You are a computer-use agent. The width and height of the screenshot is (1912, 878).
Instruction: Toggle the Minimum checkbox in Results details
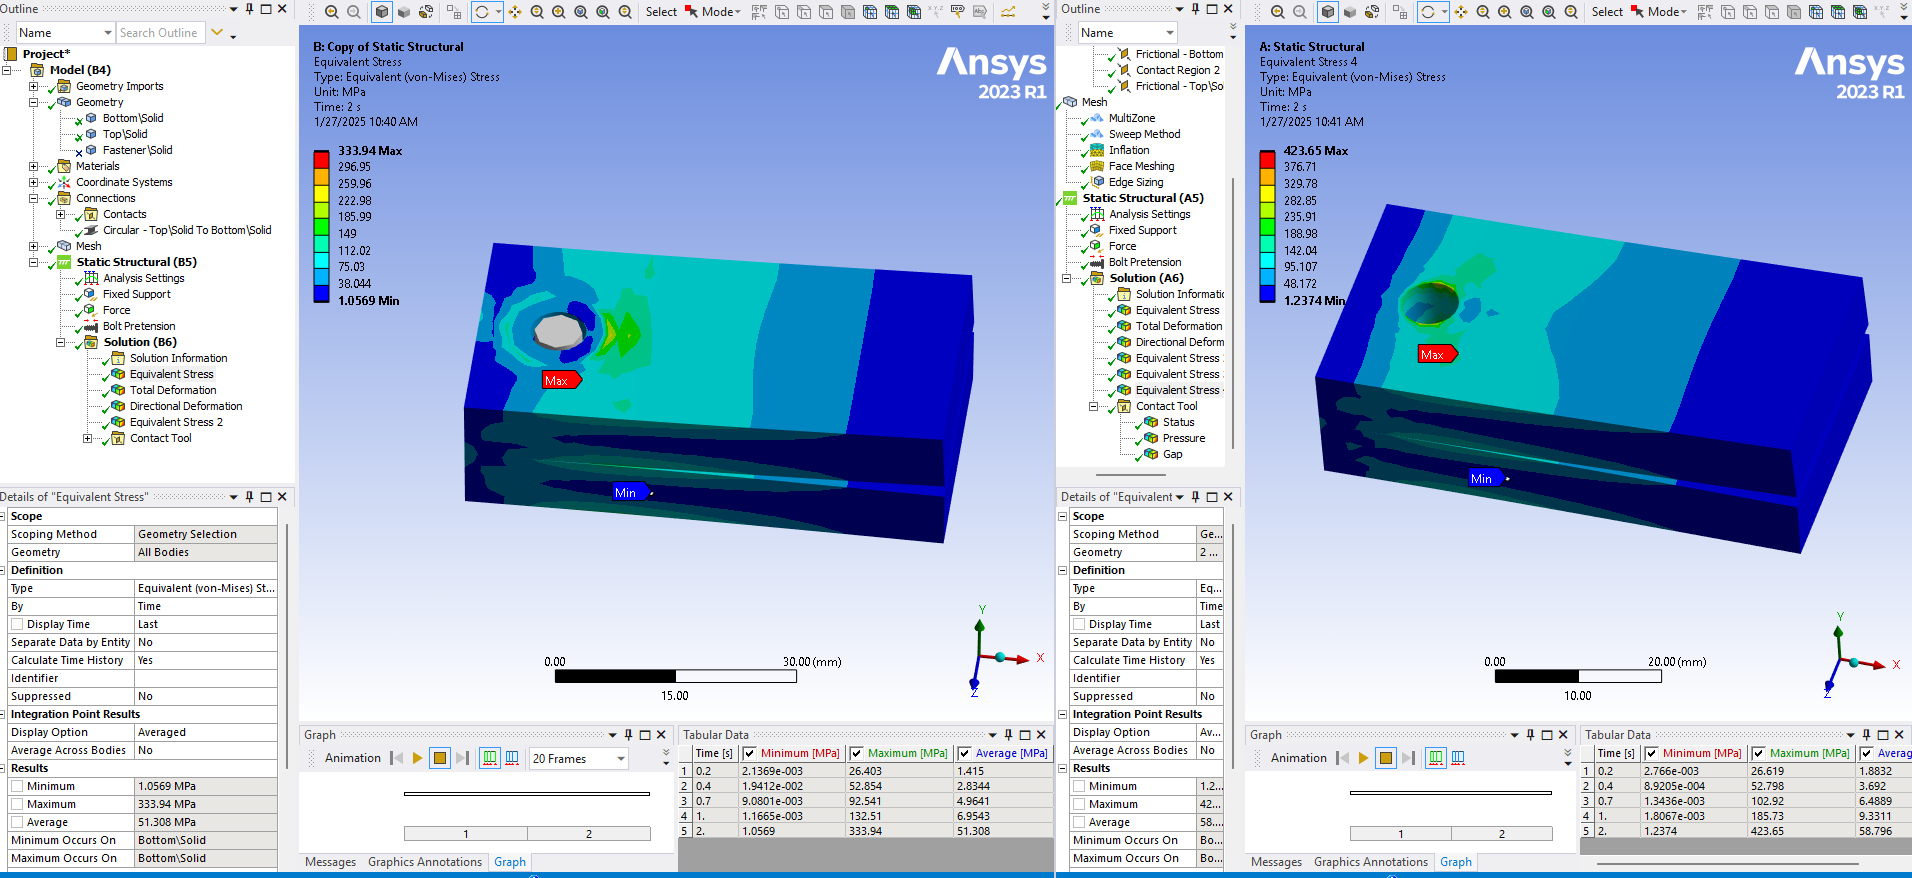(x=18, y=786)
